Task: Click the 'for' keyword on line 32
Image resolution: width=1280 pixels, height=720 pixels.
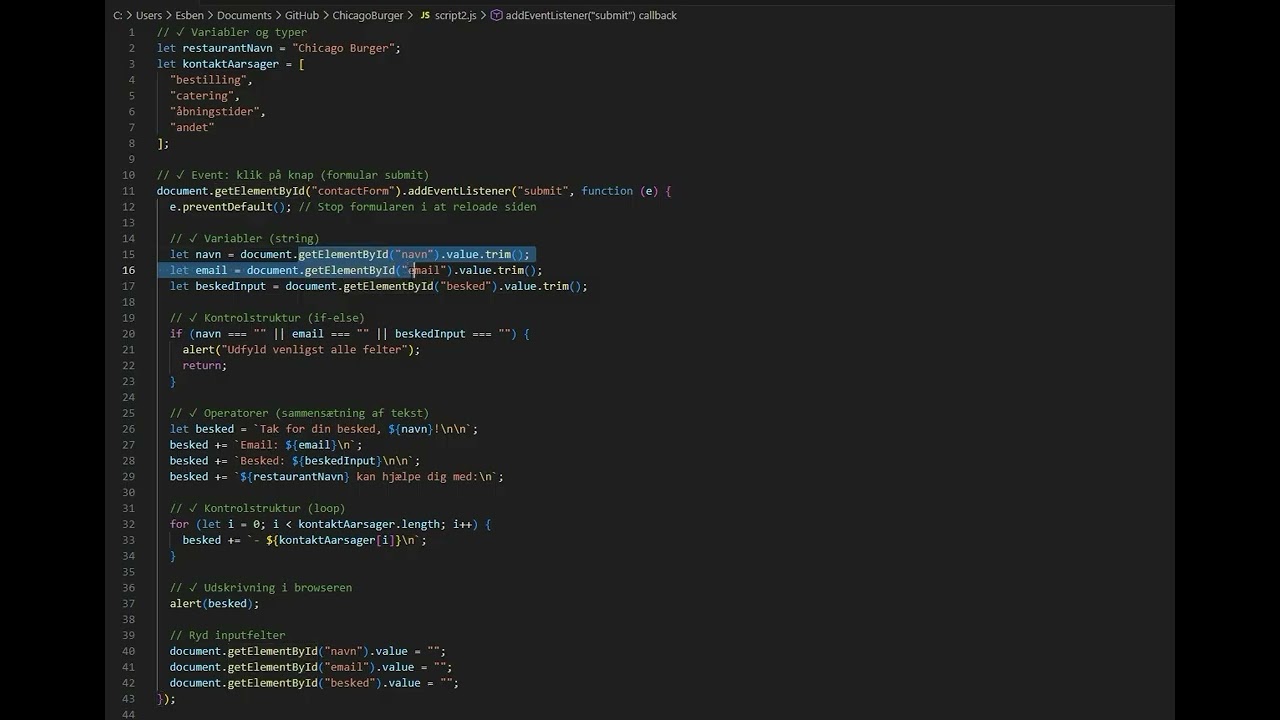Action: point(179,524)
